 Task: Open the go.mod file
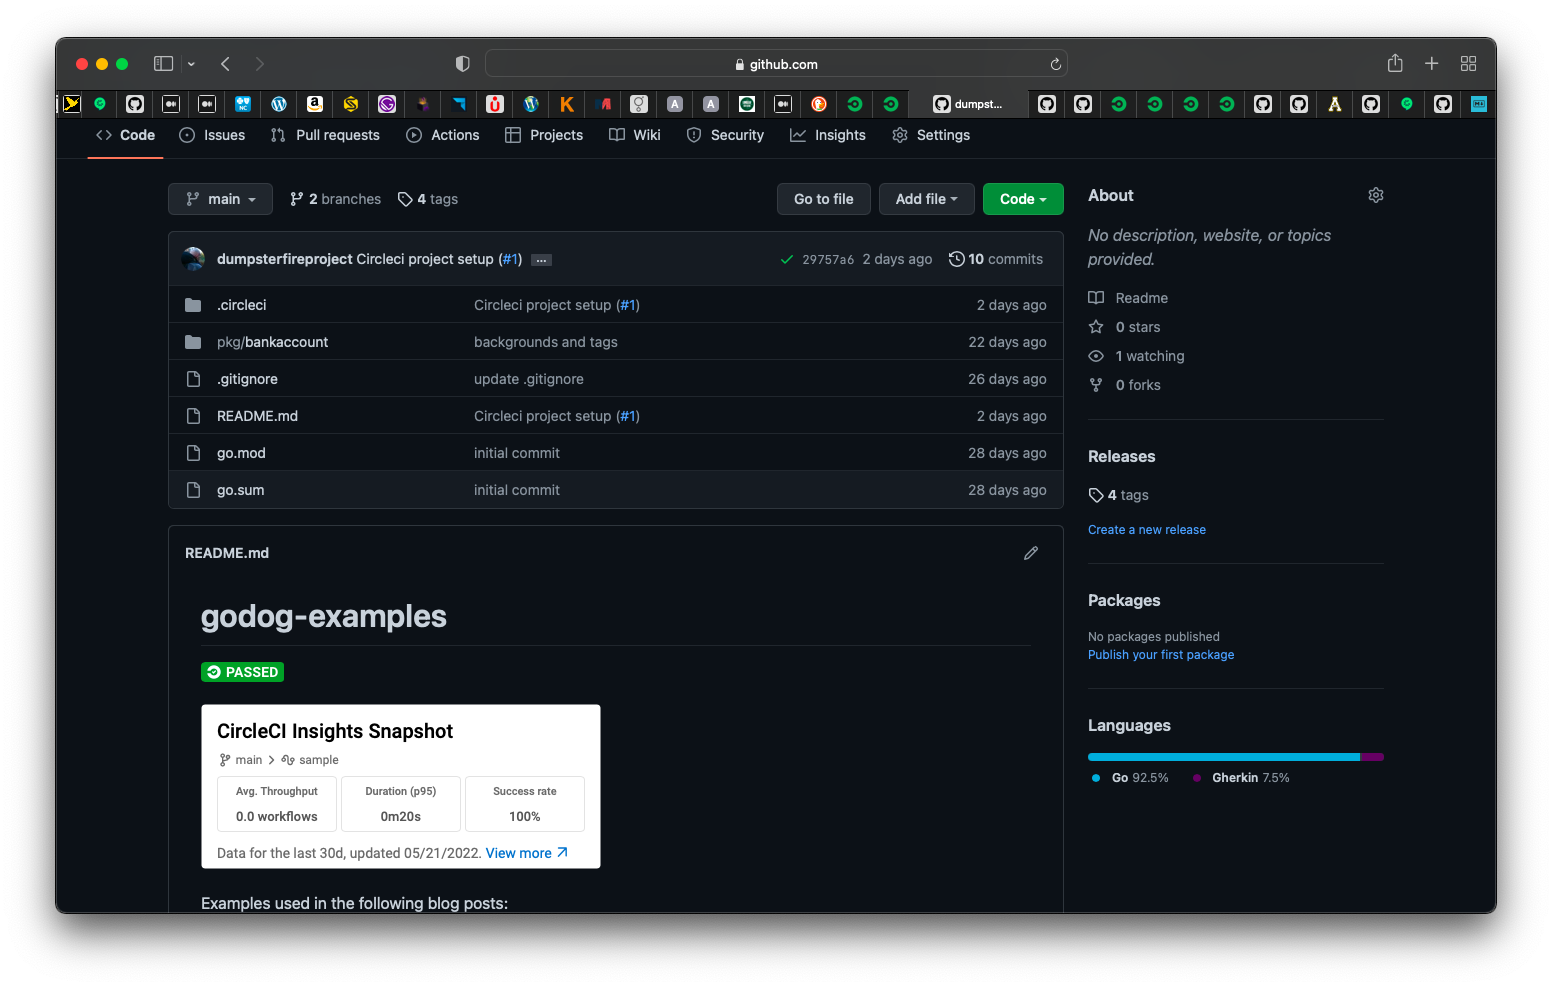tap(241, 453)
